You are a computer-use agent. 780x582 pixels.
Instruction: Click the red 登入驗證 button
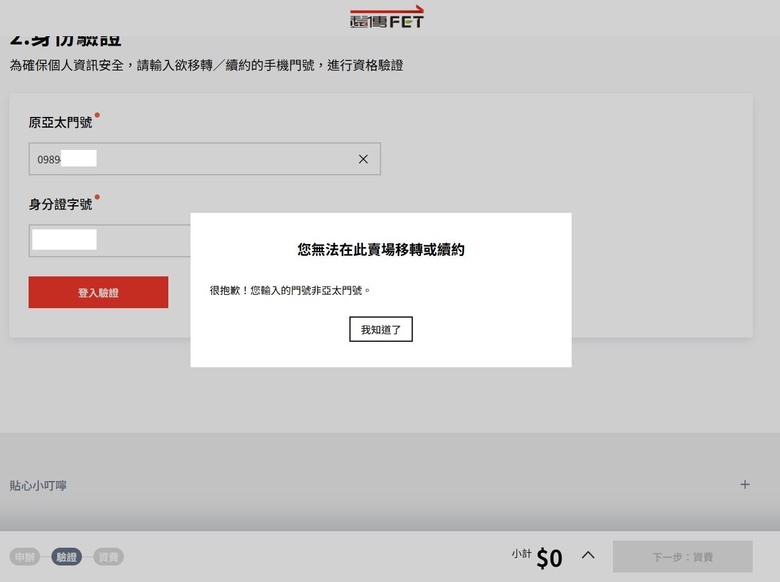pyautogui.click(x=98, y=292)
